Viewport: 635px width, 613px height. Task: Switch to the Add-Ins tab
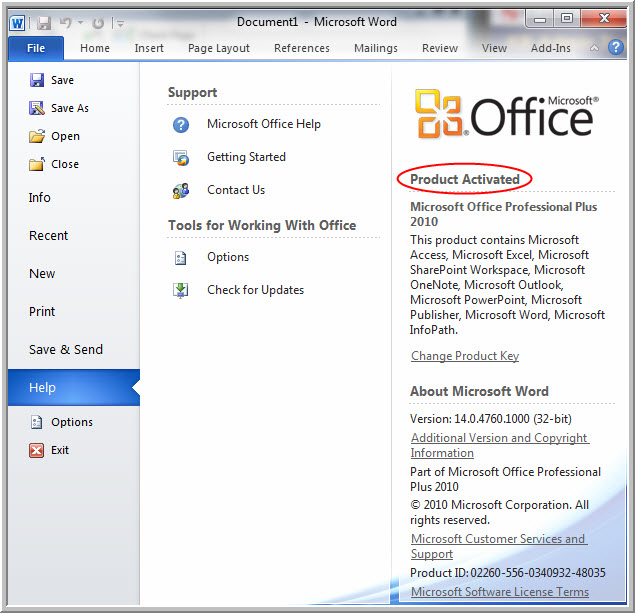click(x=551, y=48)
